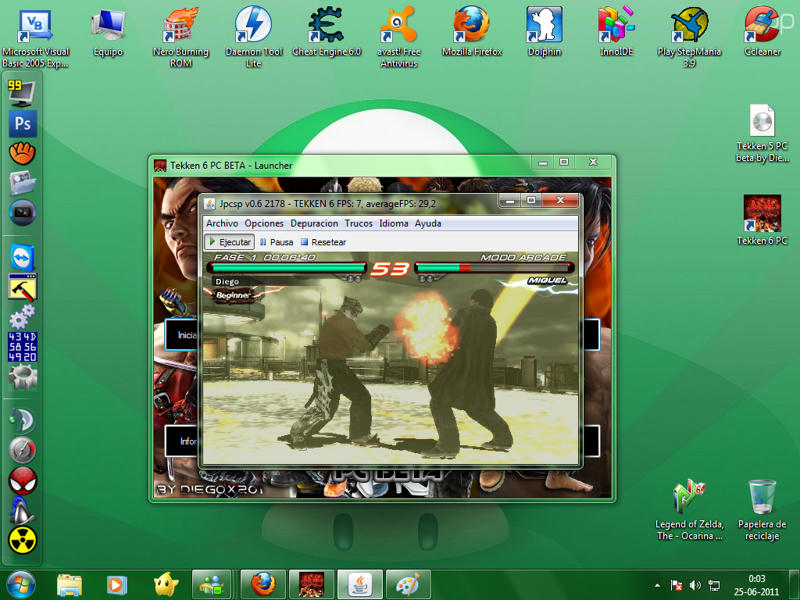Launch Cheat Engine 6.0 desktop shortcut
This screenshot has height=600, width=800.
[327, 32]
